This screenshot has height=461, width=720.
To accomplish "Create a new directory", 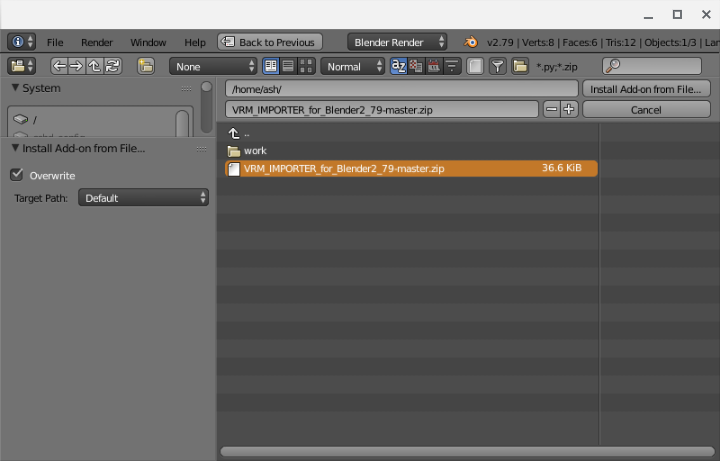I will [x=146, y=66].
